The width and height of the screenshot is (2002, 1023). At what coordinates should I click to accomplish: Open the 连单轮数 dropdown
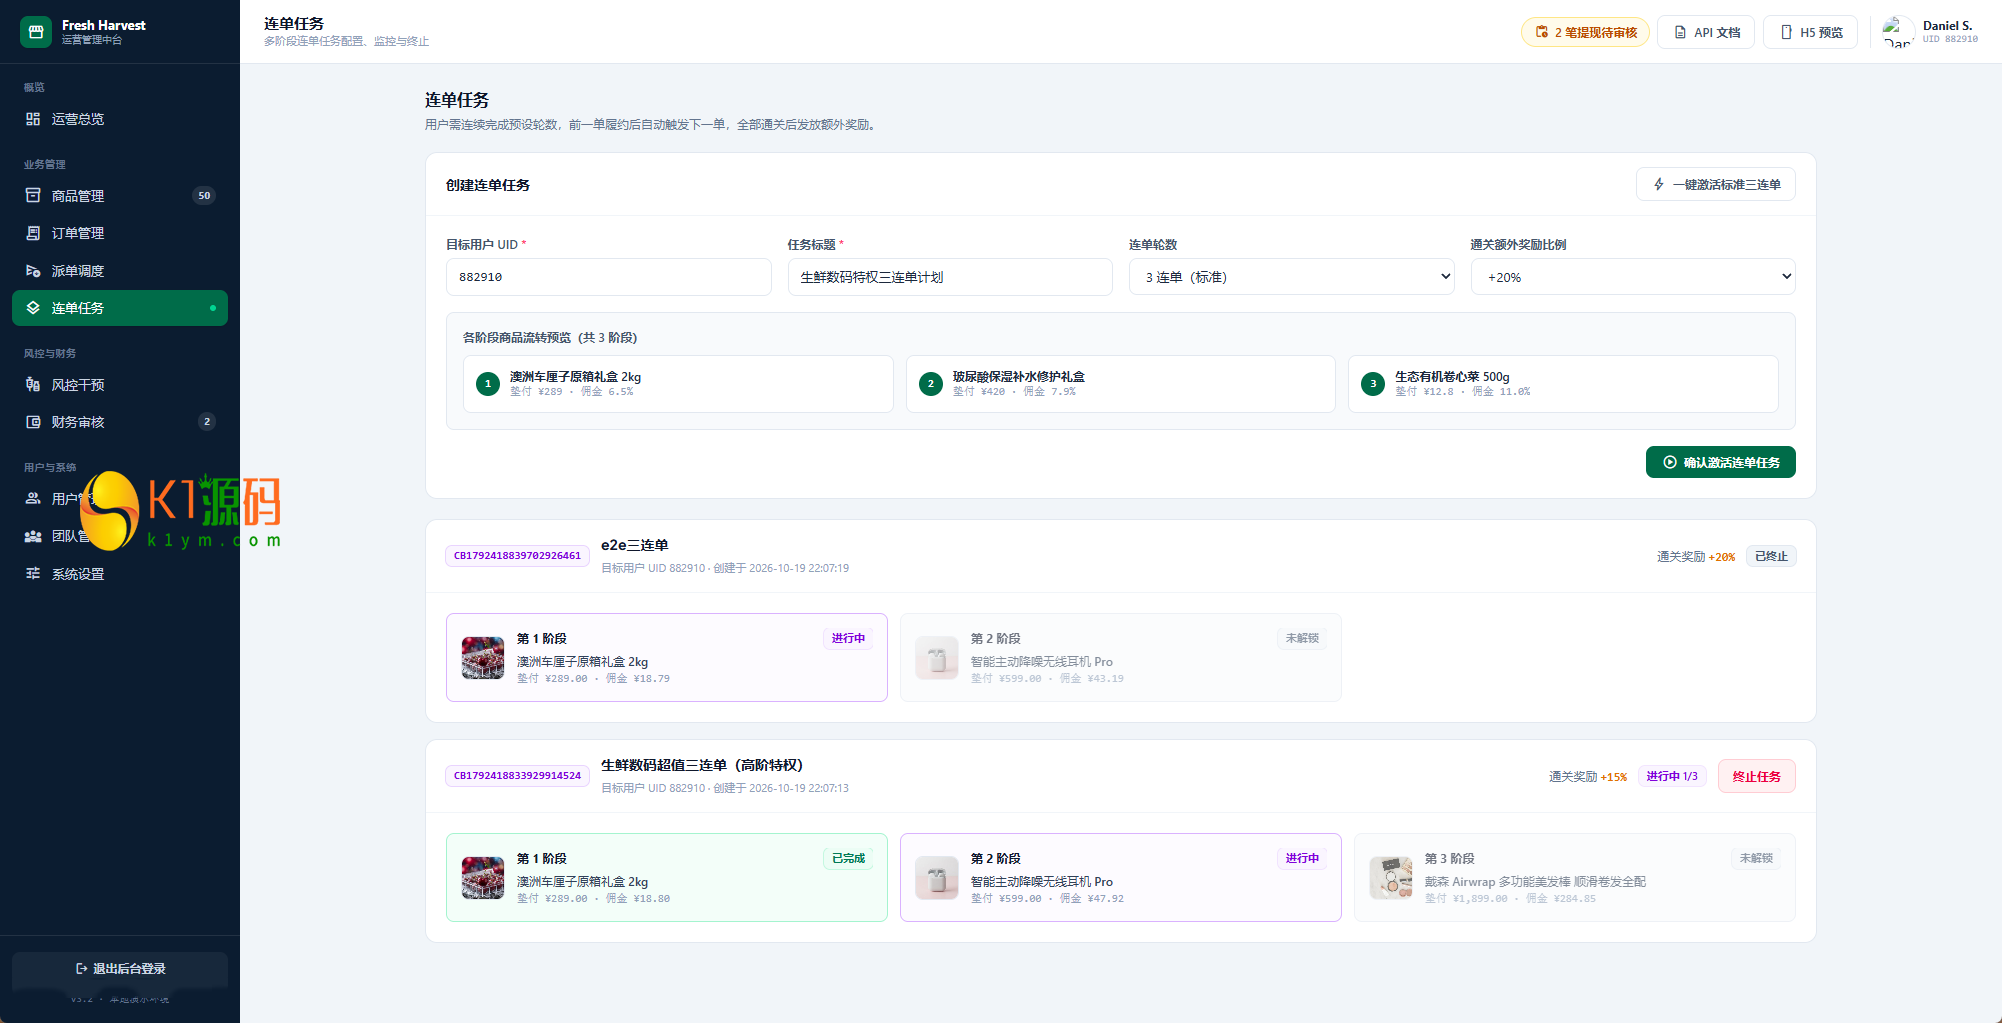coord(1291,277)
